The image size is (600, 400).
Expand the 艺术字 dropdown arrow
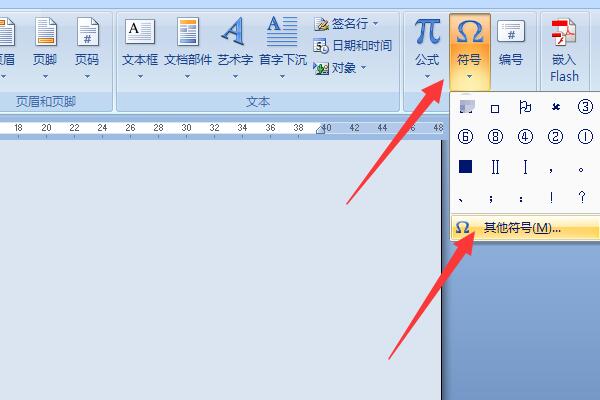235,77
